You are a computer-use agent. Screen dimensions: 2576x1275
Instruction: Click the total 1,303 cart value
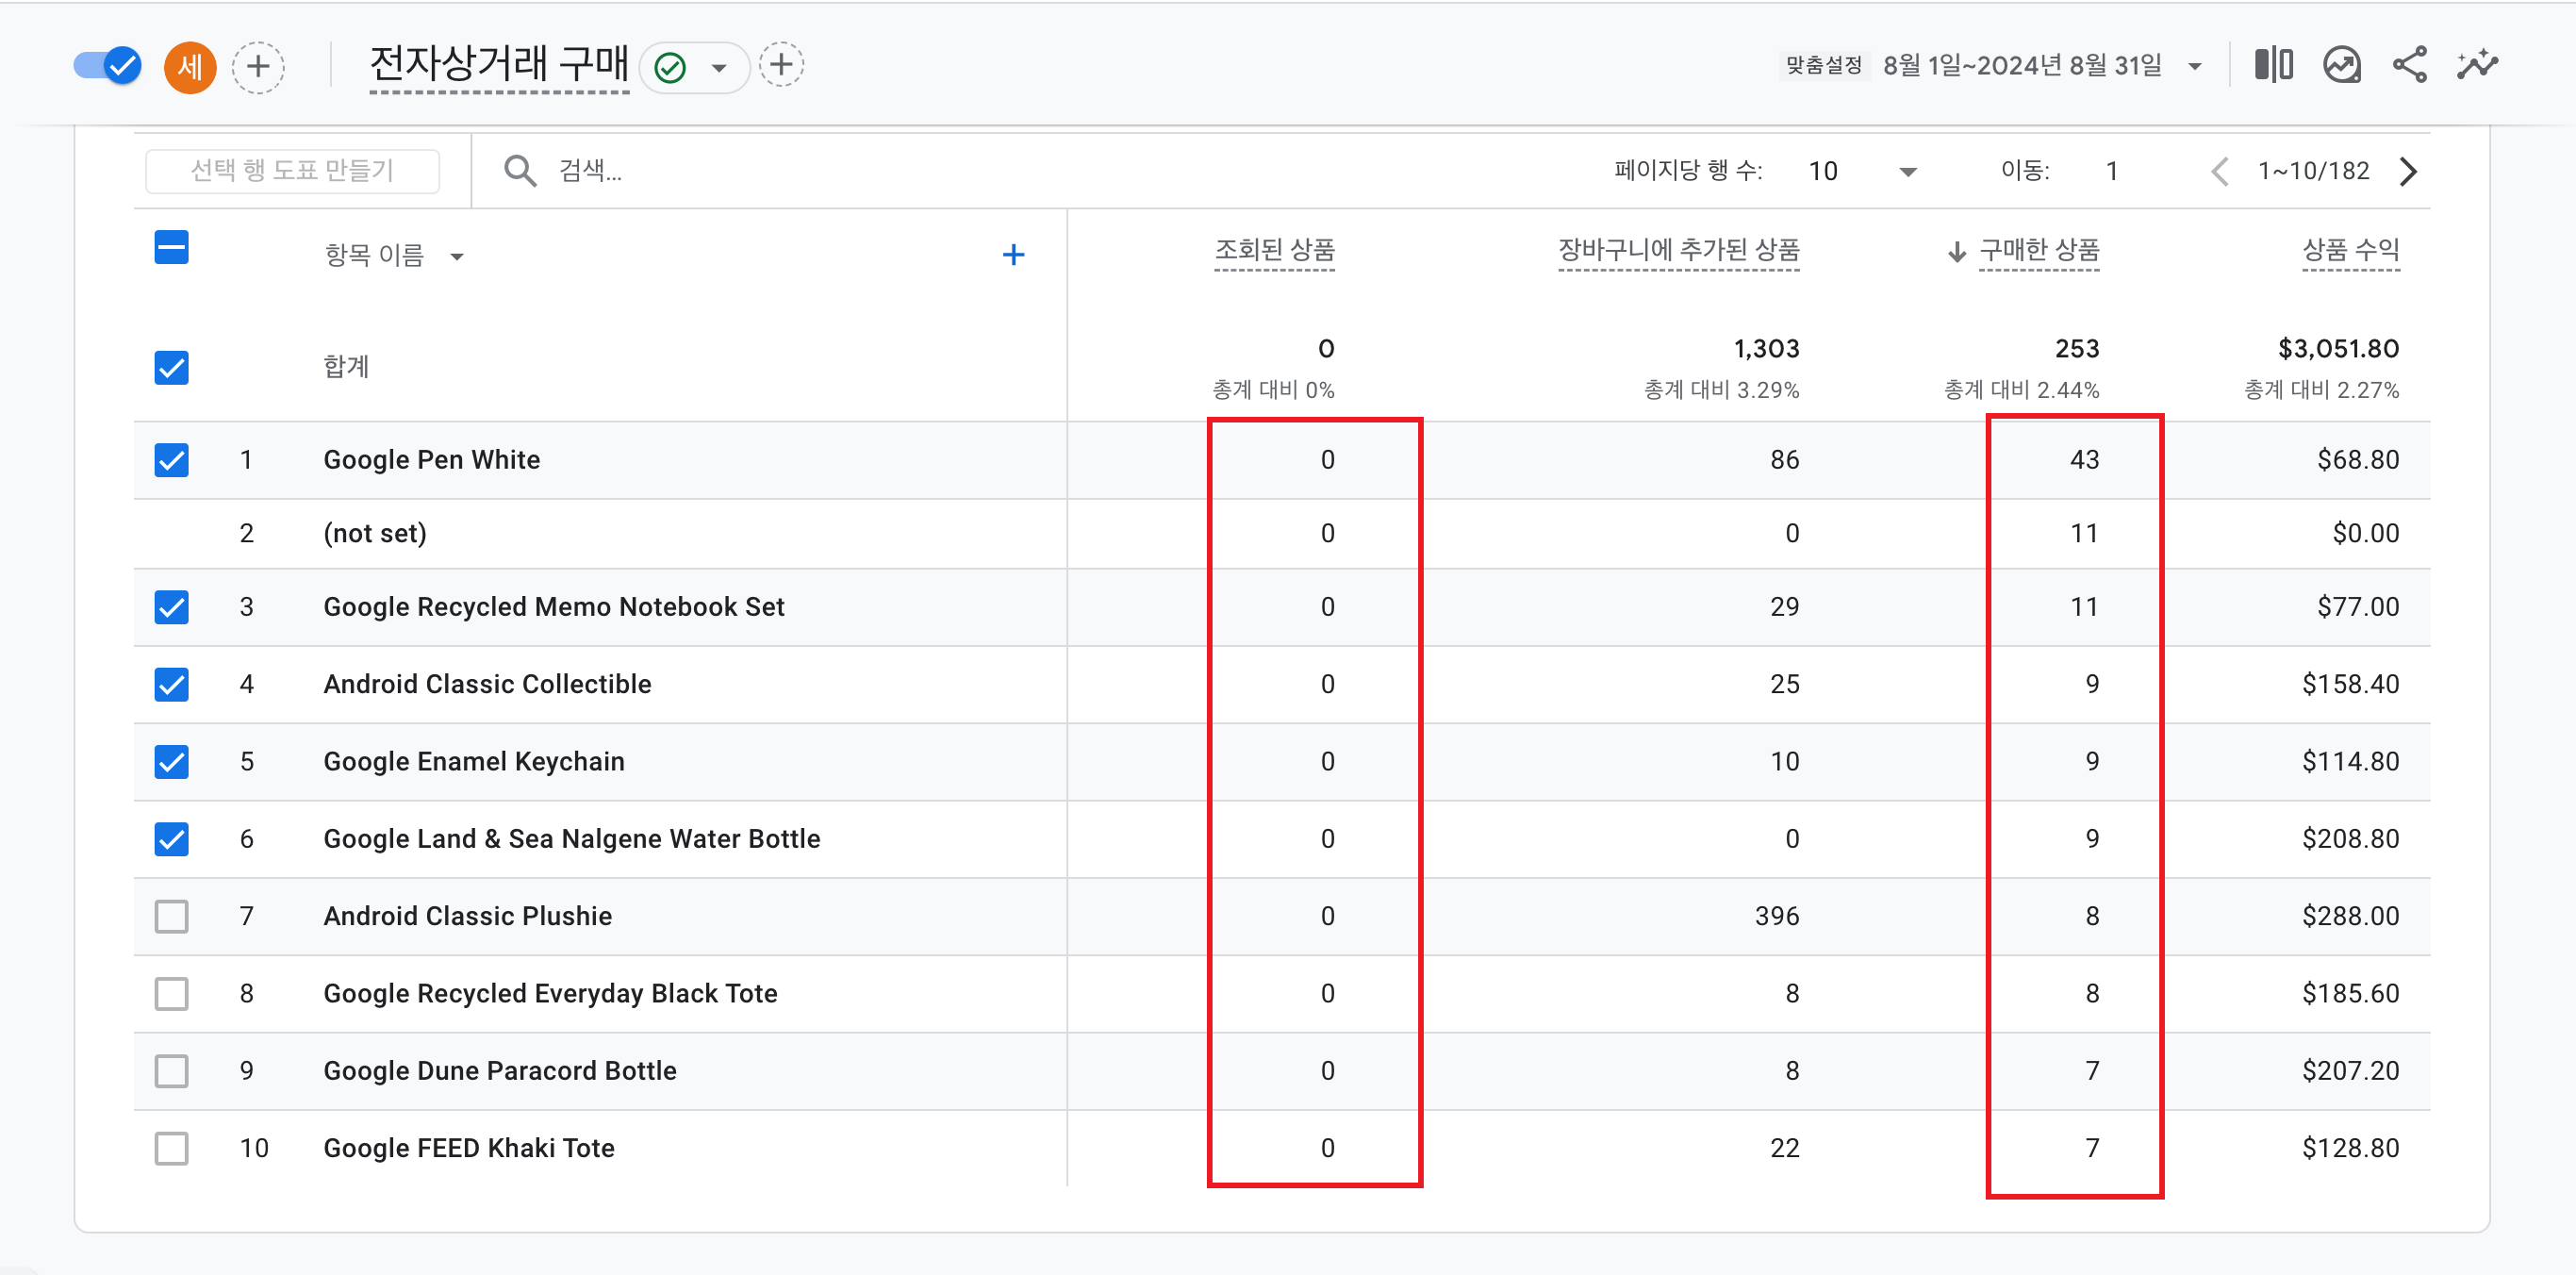[x=1766, y=349]
